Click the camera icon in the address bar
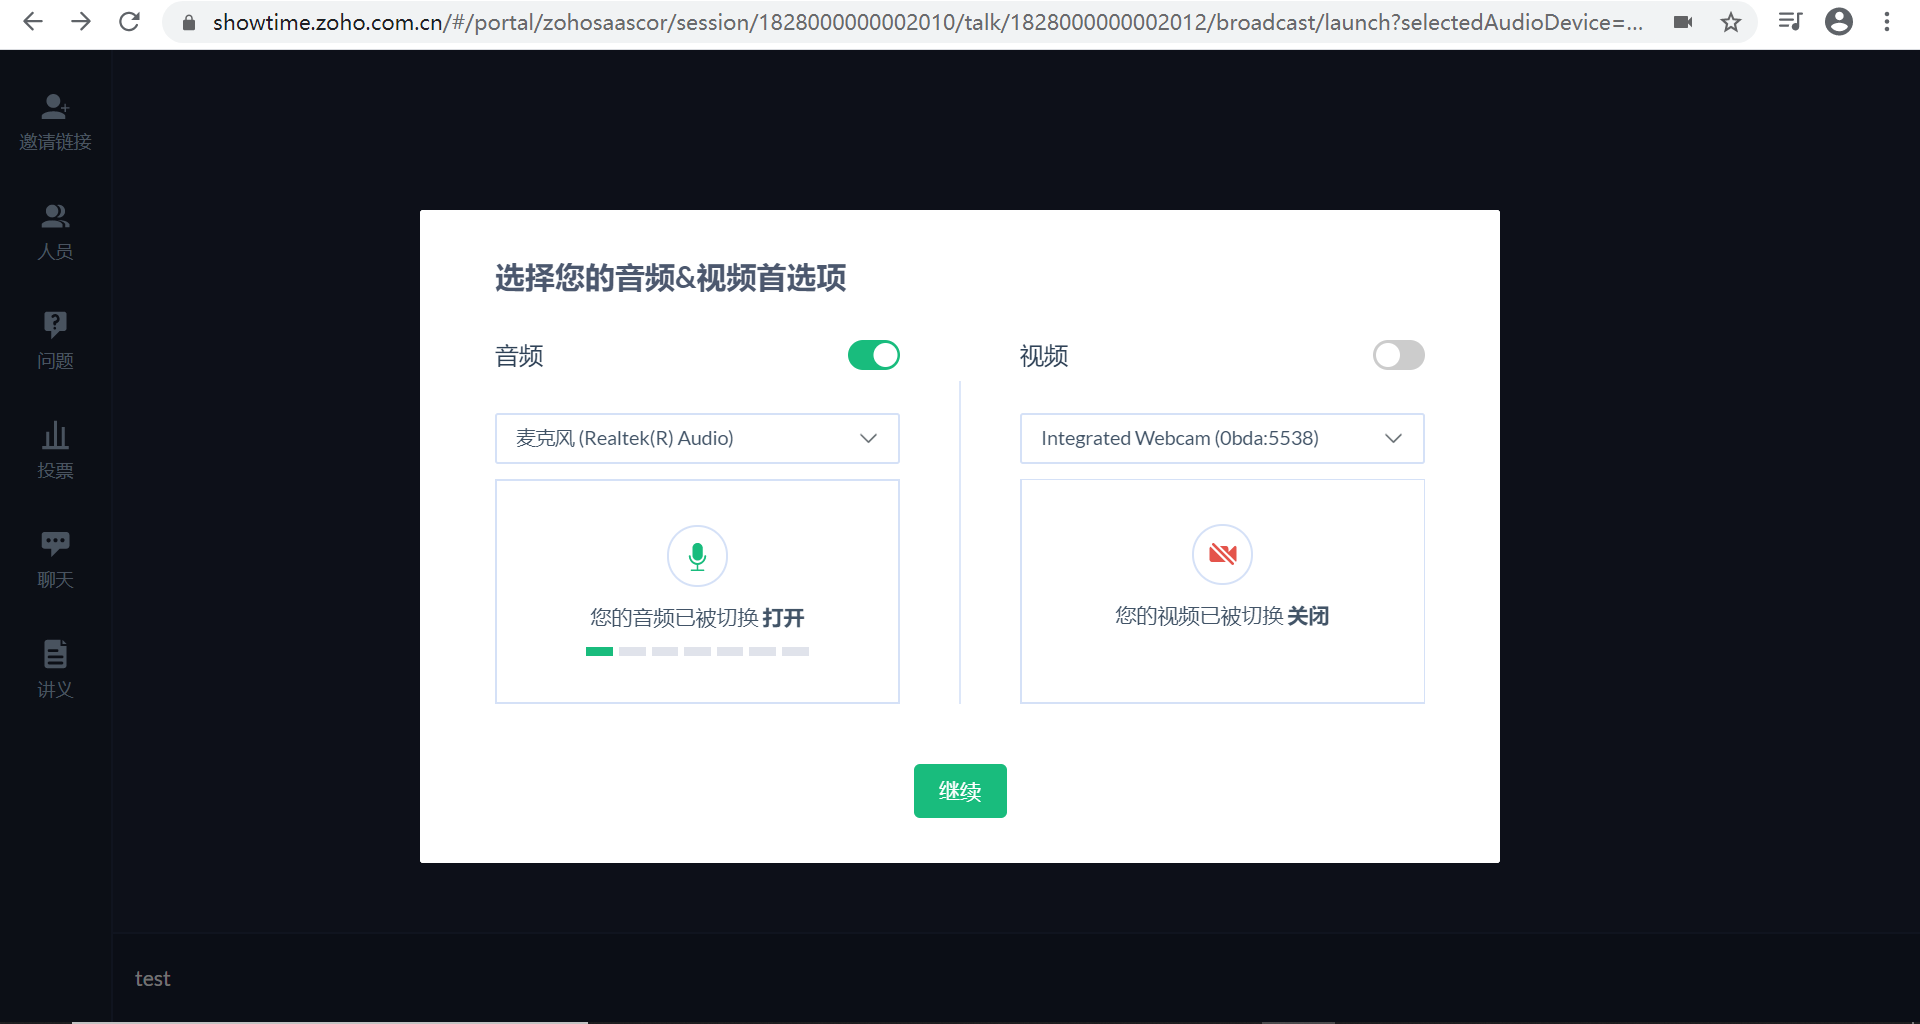Image resolution: width=1920 pixels, height=1024 pixels. [1684, 21]
